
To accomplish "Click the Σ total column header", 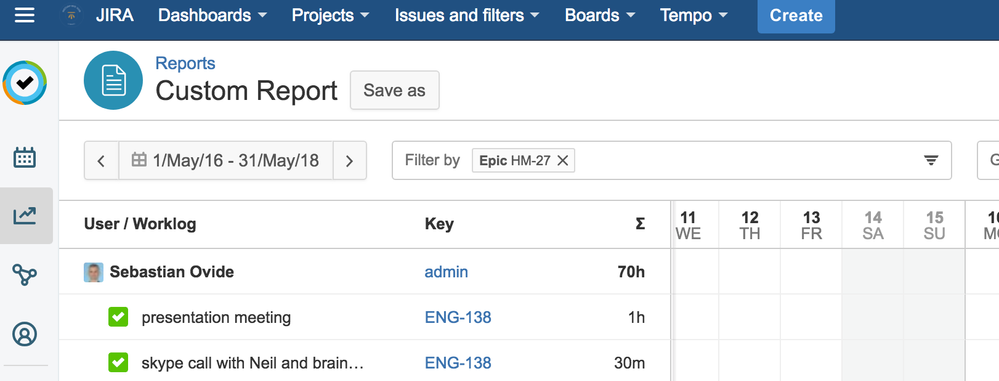I will 640,224.
